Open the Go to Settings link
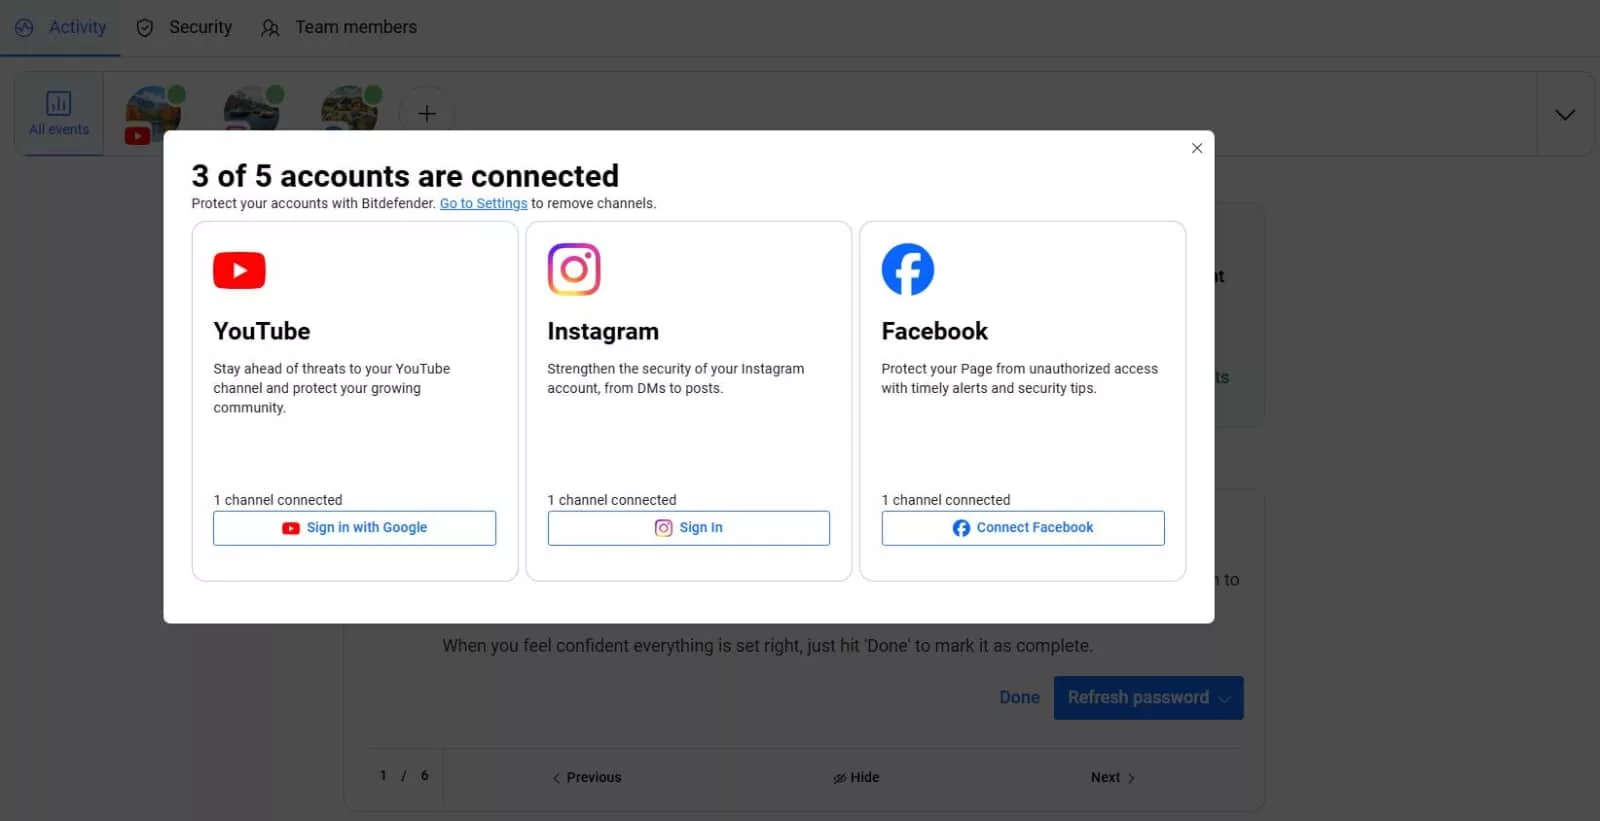This screenshot has height=821, width=1600. [x=483, y=204]
